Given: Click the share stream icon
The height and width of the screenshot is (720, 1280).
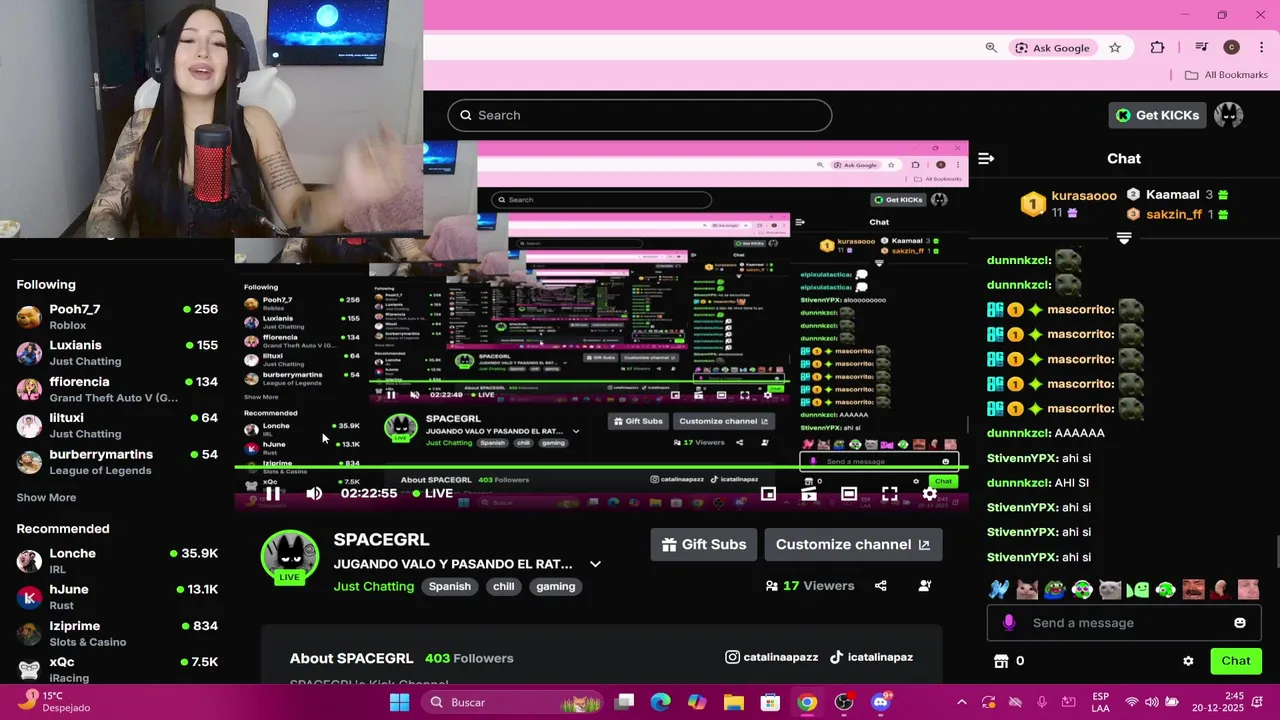Looking at the screenshot, I should [881, 586].
